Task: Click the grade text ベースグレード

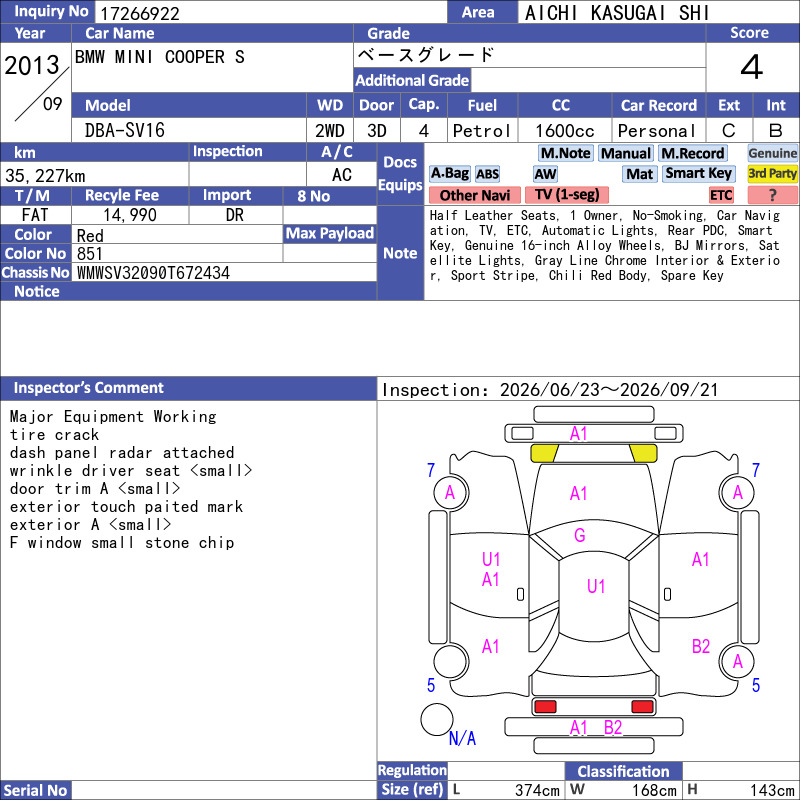Action: point(426,55)
